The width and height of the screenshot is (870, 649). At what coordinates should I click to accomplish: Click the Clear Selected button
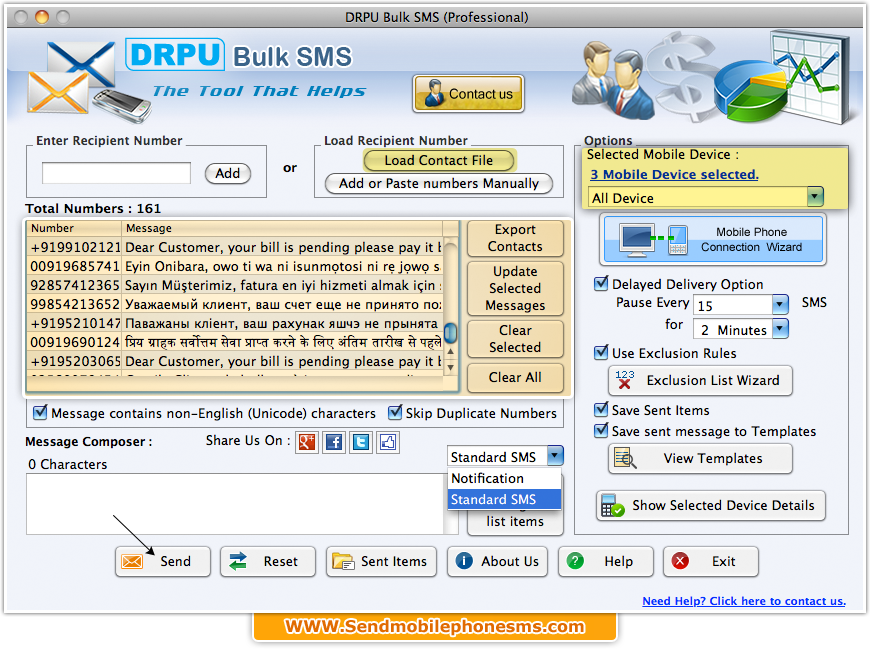515,339
